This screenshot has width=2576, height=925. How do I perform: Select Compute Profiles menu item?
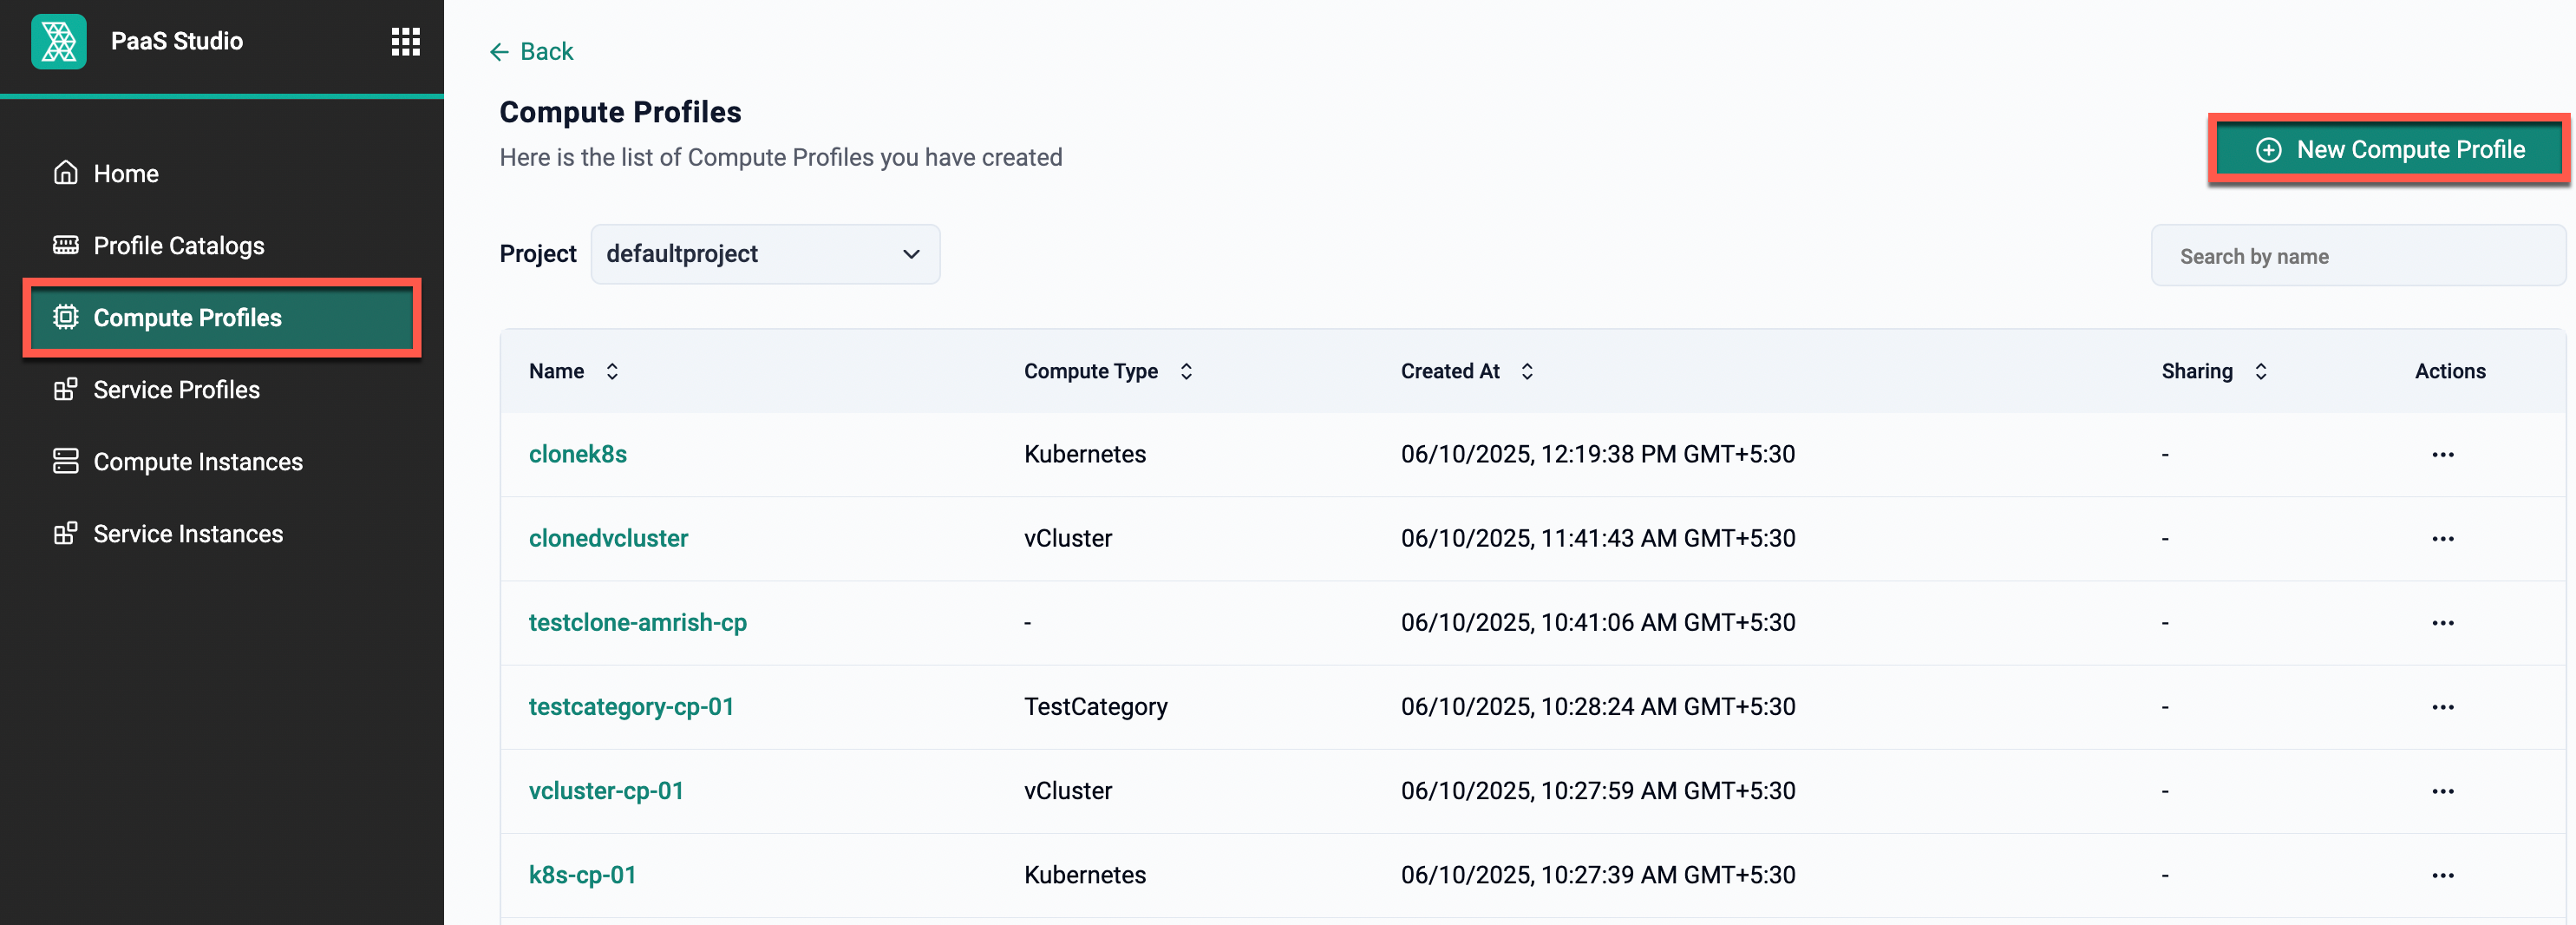tap(222, 317)
